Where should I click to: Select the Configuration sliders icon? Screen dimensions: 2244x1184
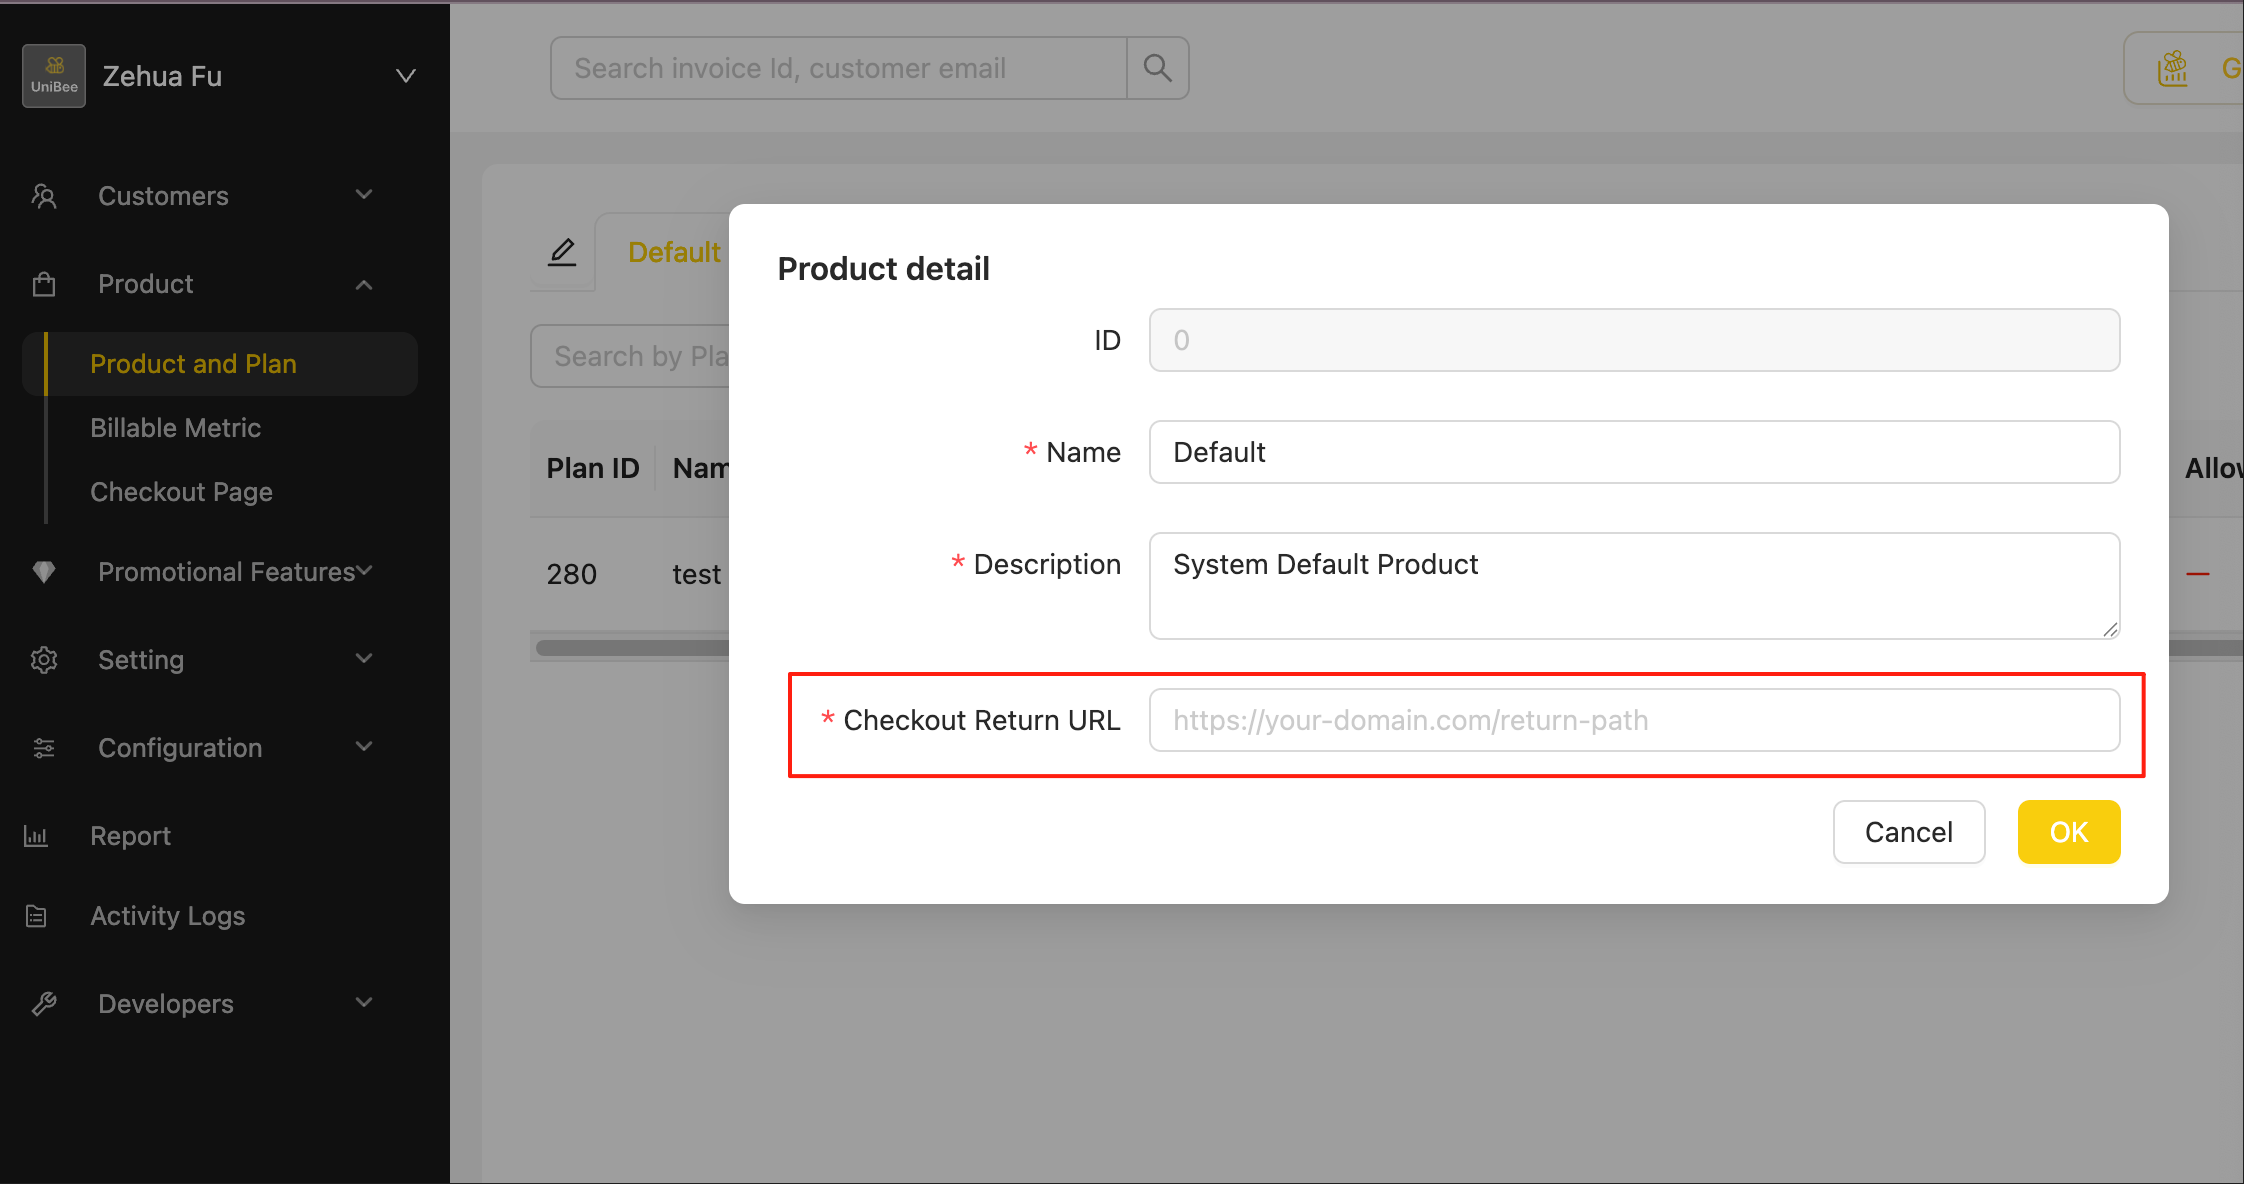tap(43, 747)
